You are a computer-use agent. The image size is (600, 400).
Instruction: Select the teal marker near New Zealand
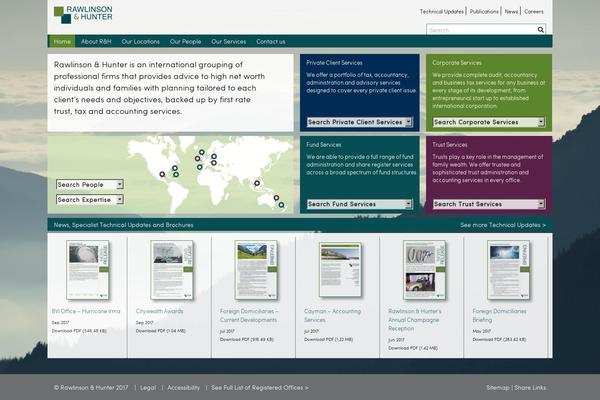pos(282,205)
